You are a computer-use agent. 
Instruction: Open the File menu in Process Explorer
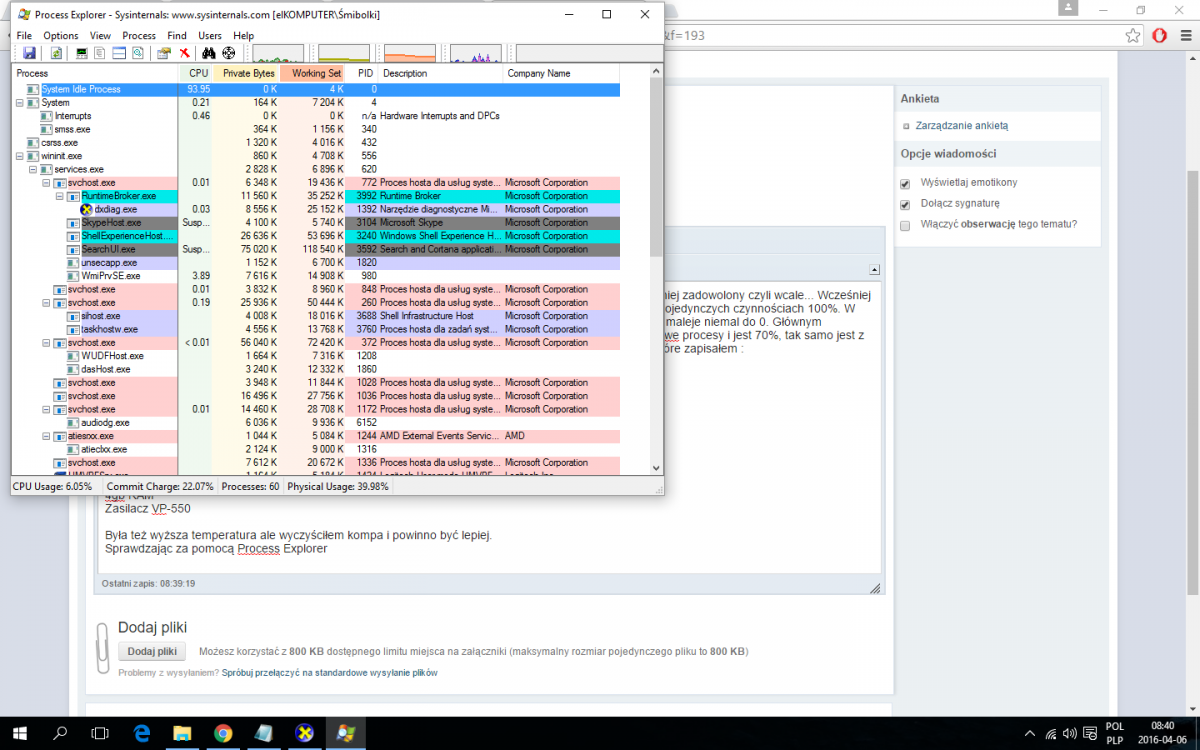(x=24, y=35)
